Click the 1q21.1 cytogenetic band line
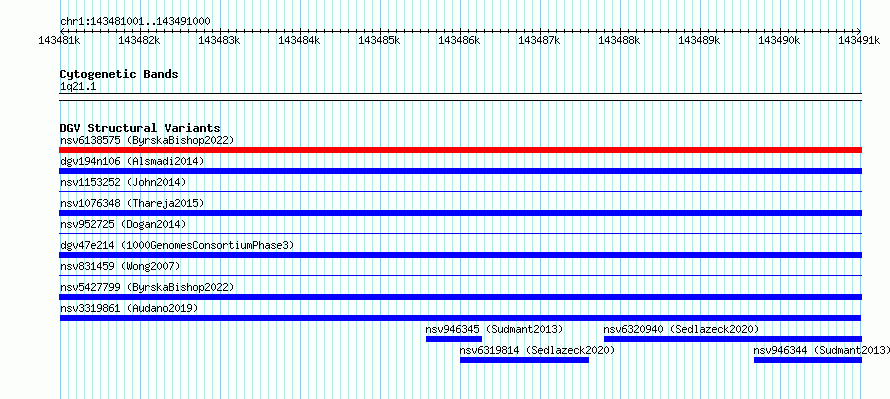This screenshot has height=399, width=890. point(460,97)
